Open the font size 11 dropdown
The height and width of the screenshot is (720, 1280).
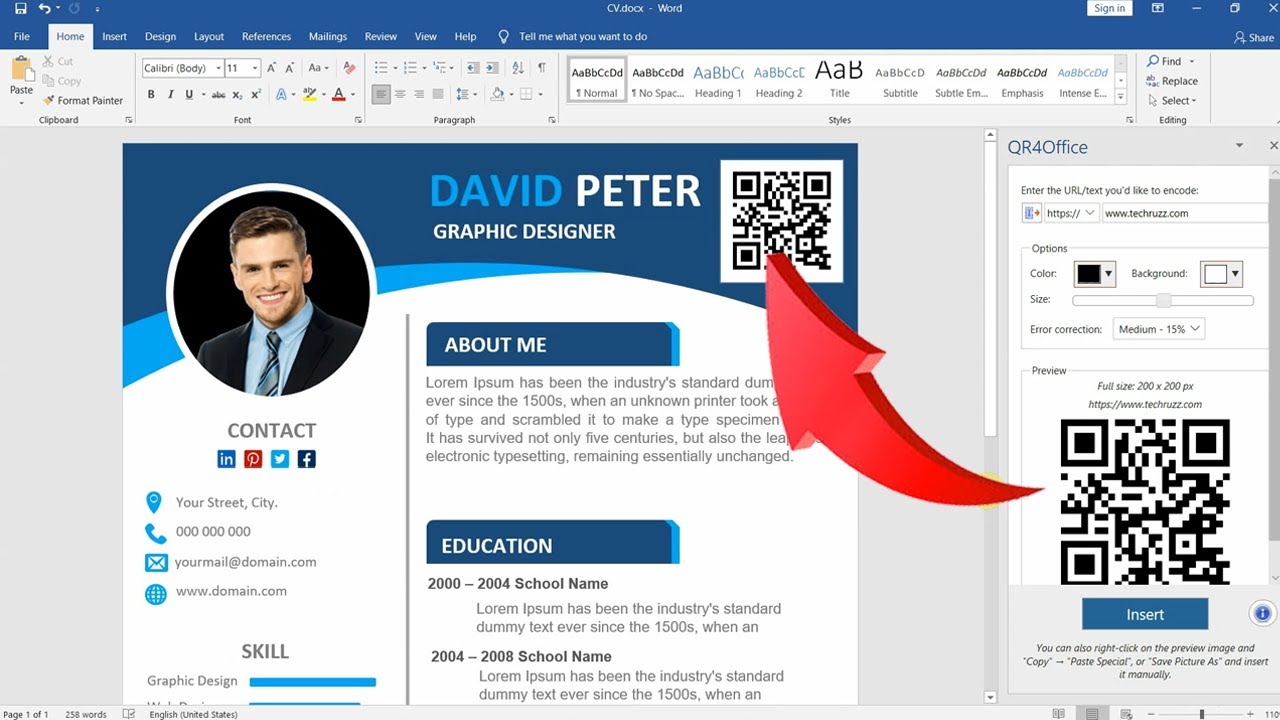point(255,68)
